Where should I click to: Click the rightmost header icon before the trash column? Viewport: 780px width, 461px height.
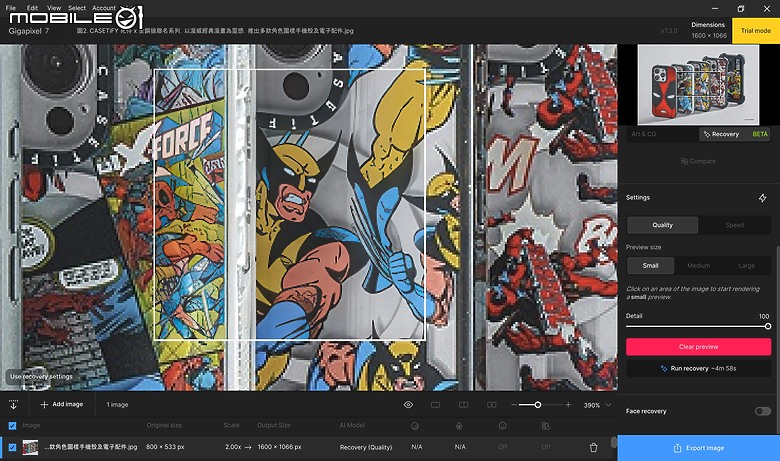click(x=546, y=426)
